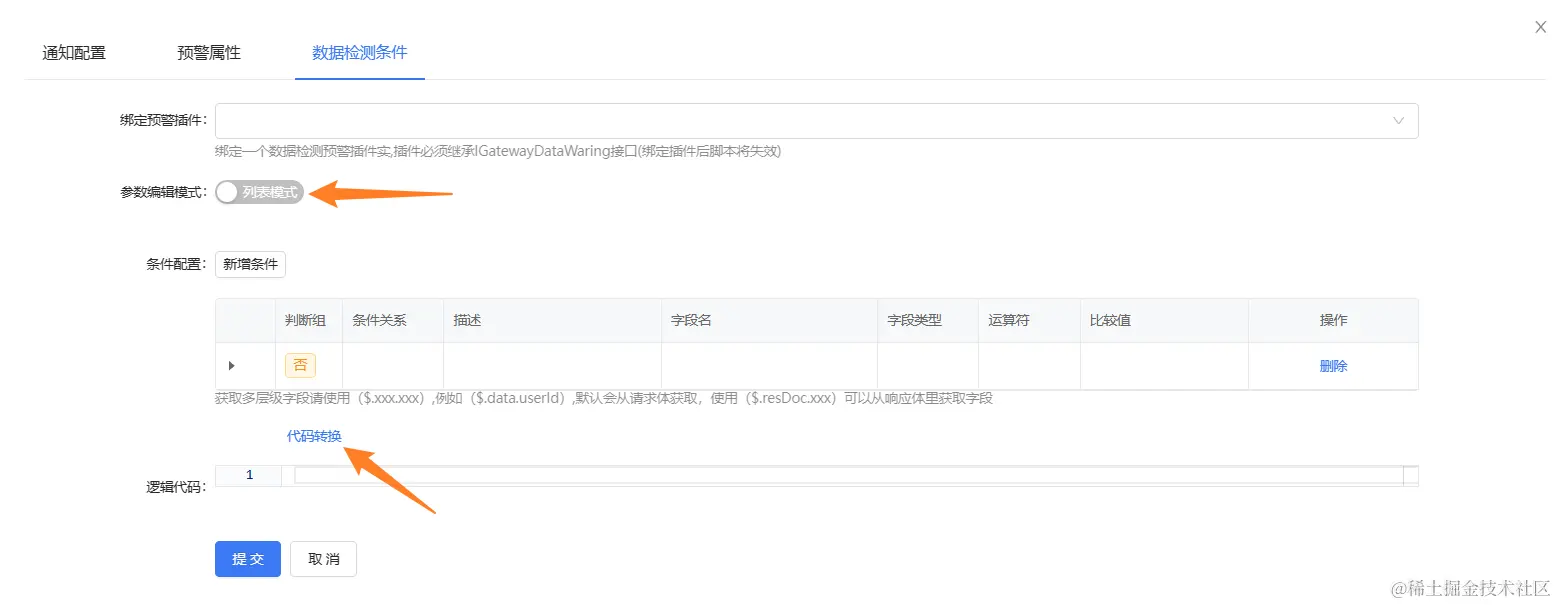Click the 逻辑代码 label
1557x605 pixels.
click(177, 487)
